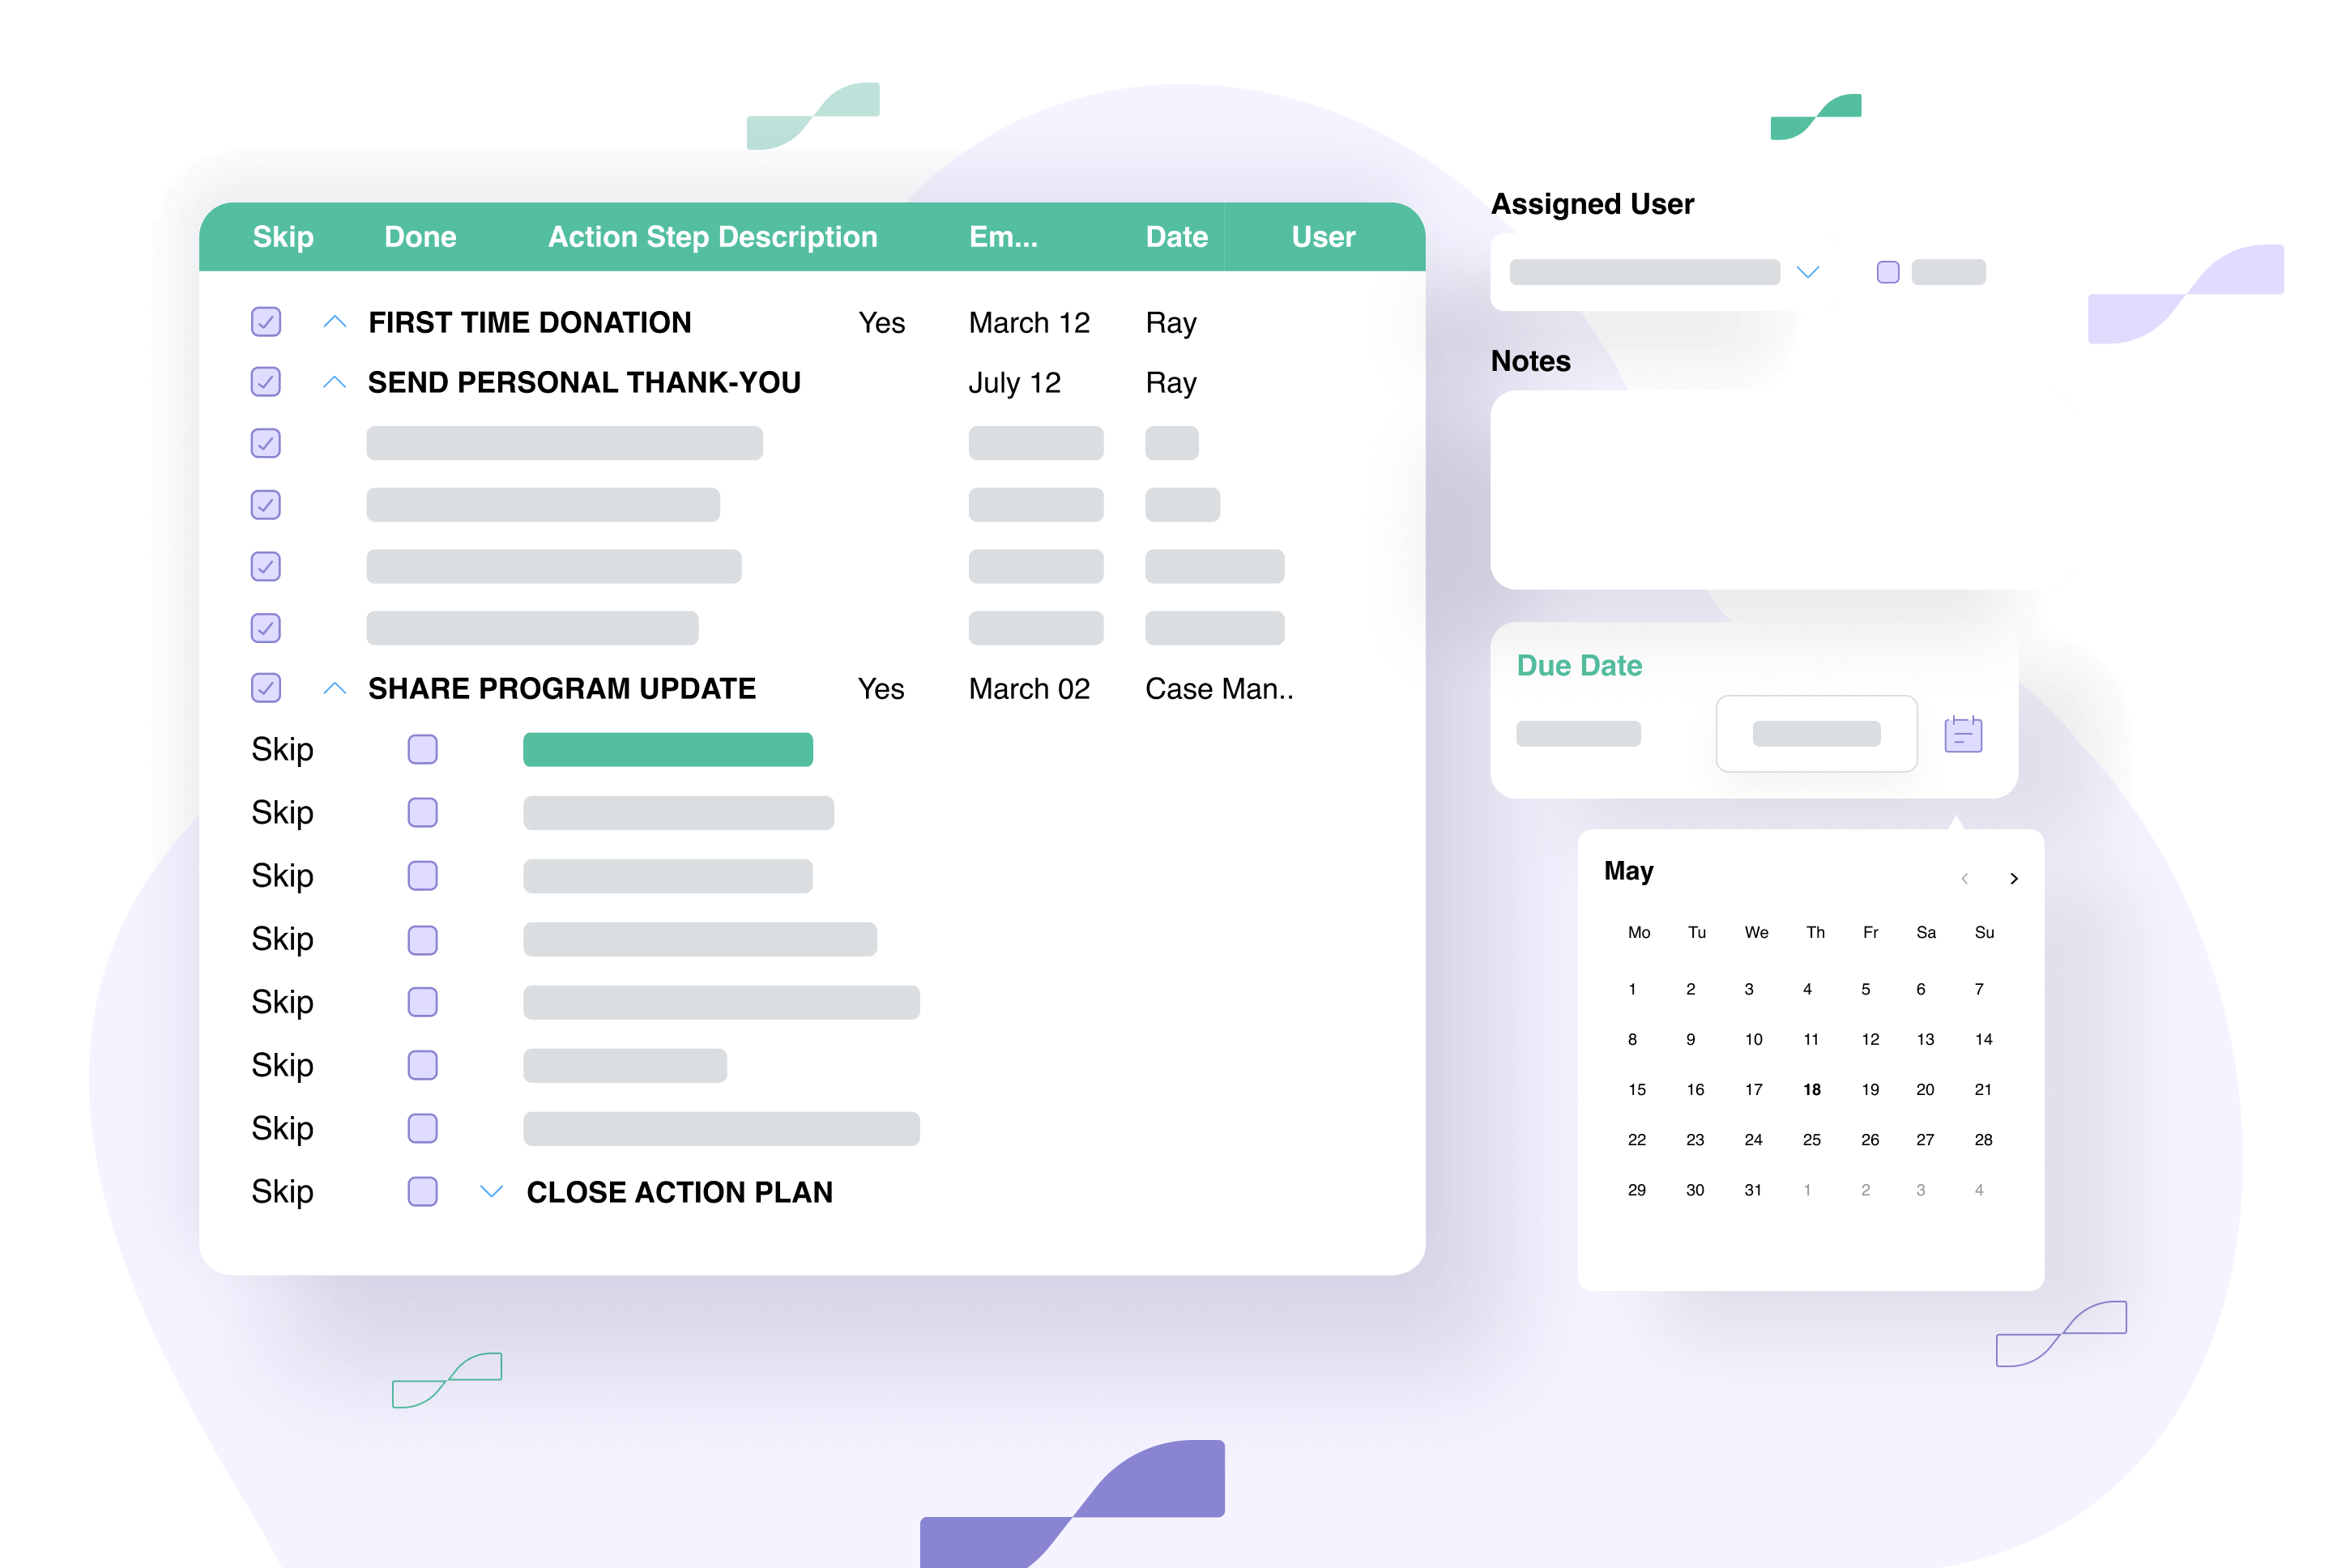Select May 18 on the due date calendar
The image size is (2333, 1568).
coord(1811,1089)
